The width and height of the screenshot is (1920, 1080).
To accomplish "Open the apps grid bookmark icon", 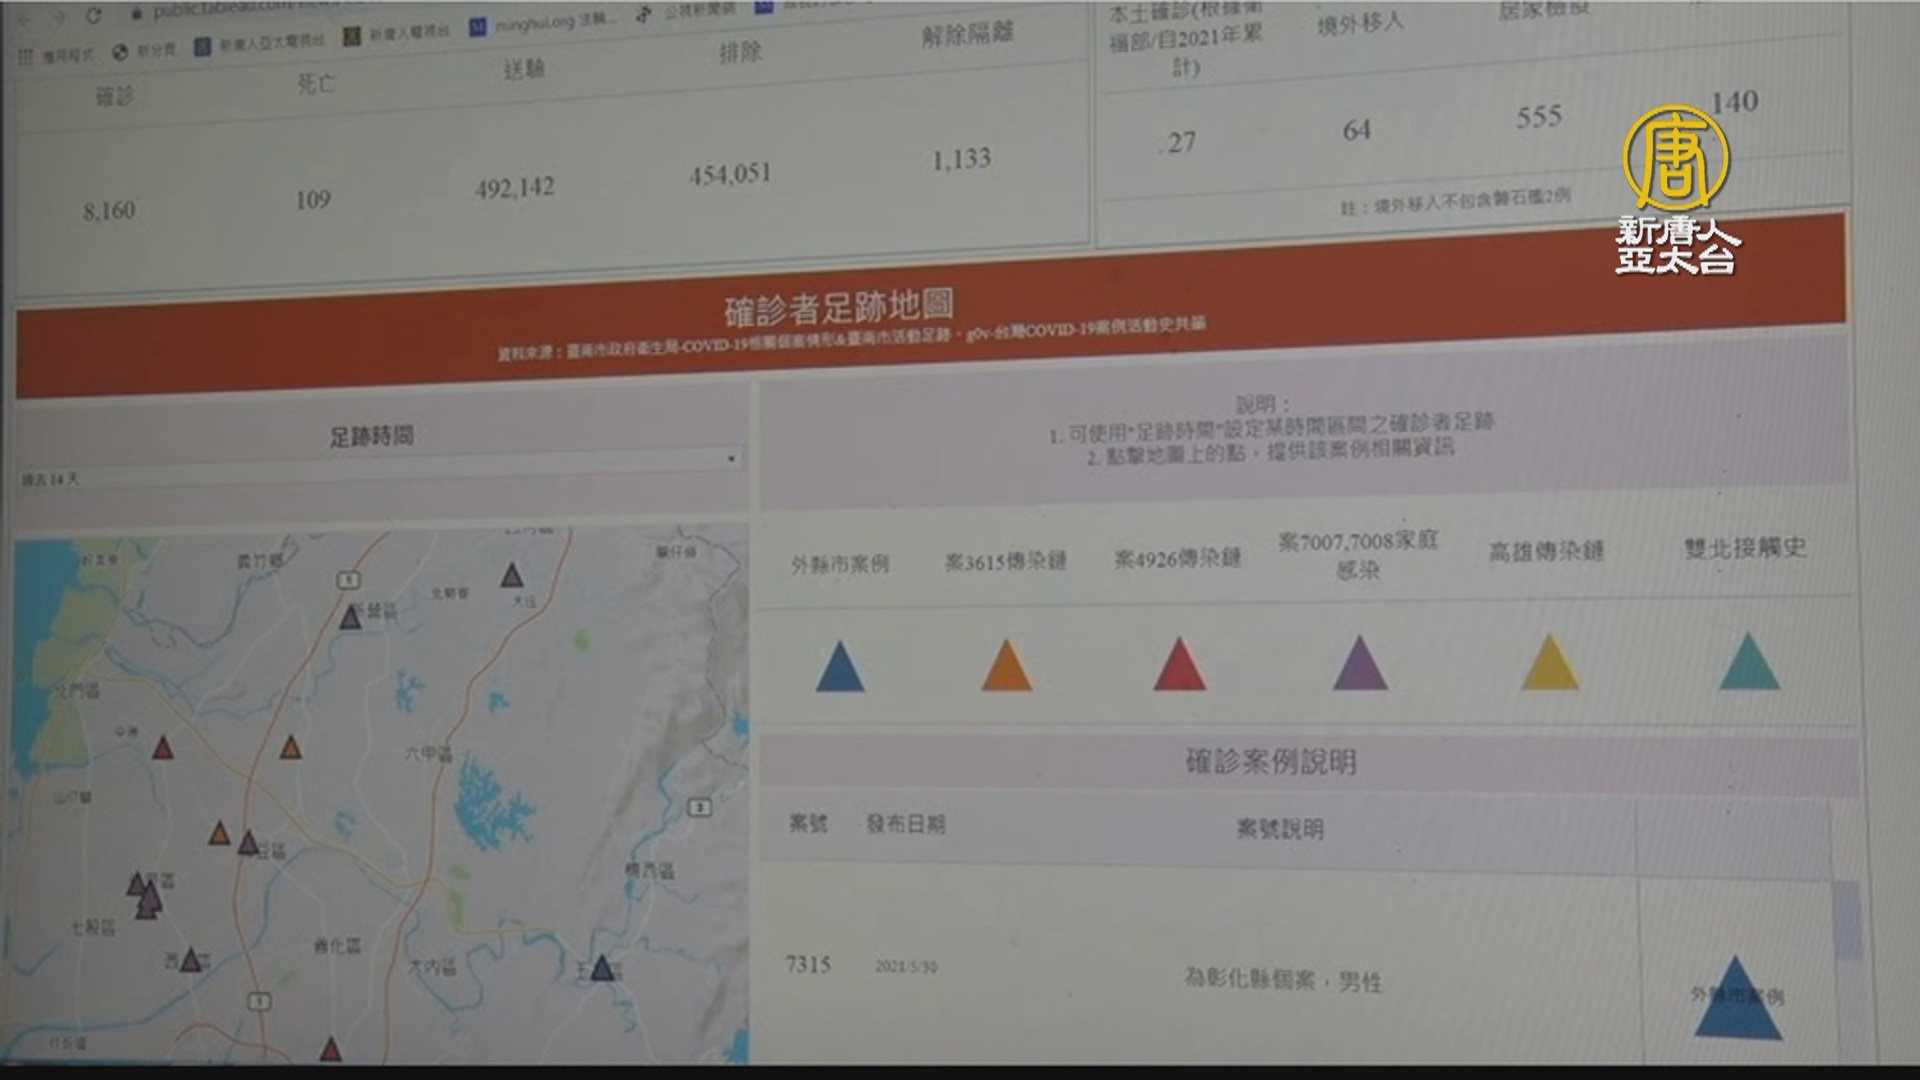I will (x=25, y=57).
